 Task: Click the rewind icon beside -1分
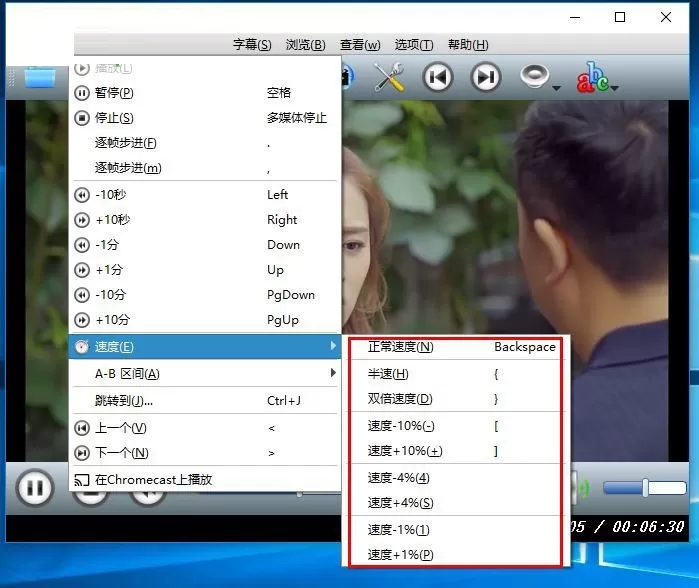[x=82, y=245]
